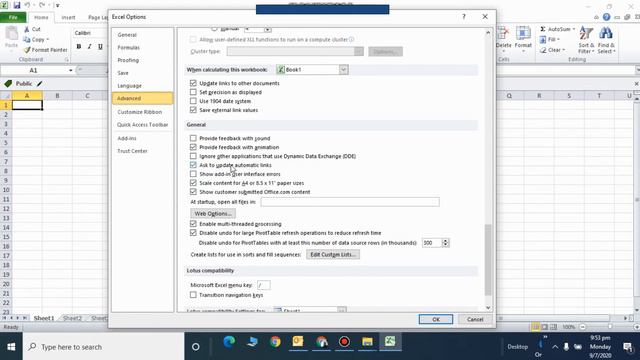Open the File tab

tap(13, 17)
